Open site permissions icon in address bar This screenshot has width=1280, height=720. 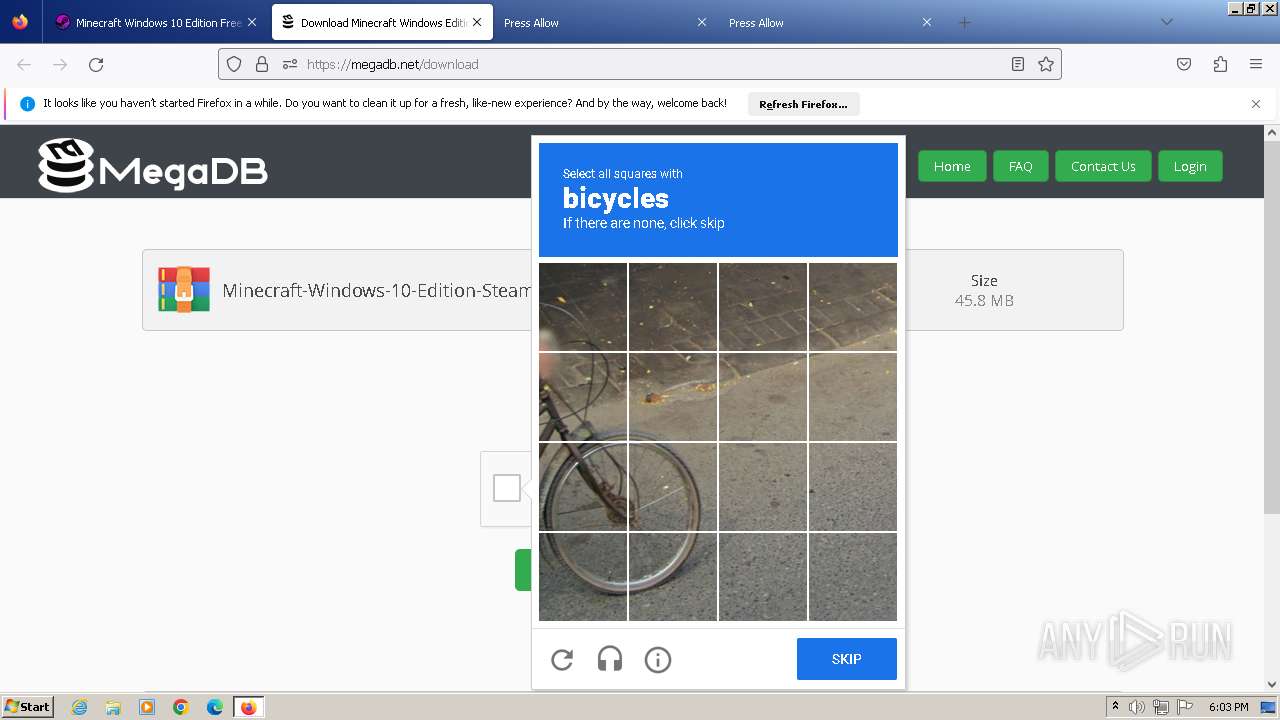coord(290,64)
